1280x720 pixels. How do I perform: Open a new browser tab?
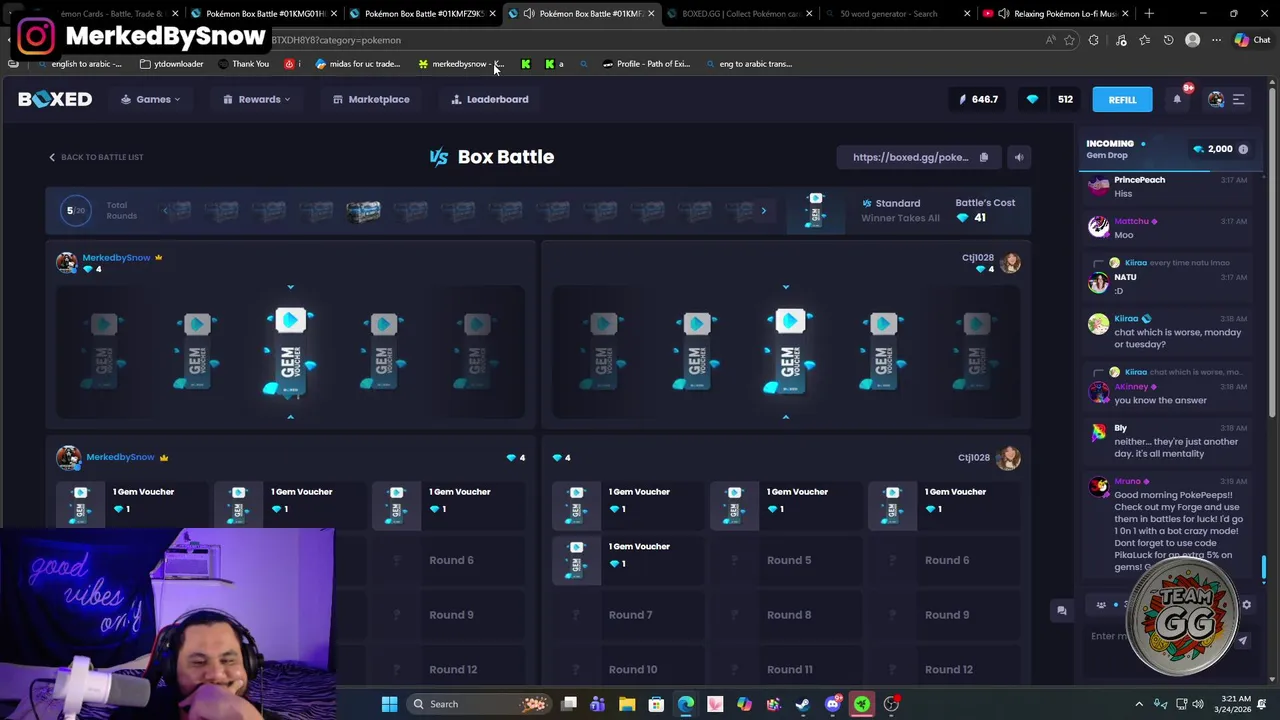(x=1149, y=14)
